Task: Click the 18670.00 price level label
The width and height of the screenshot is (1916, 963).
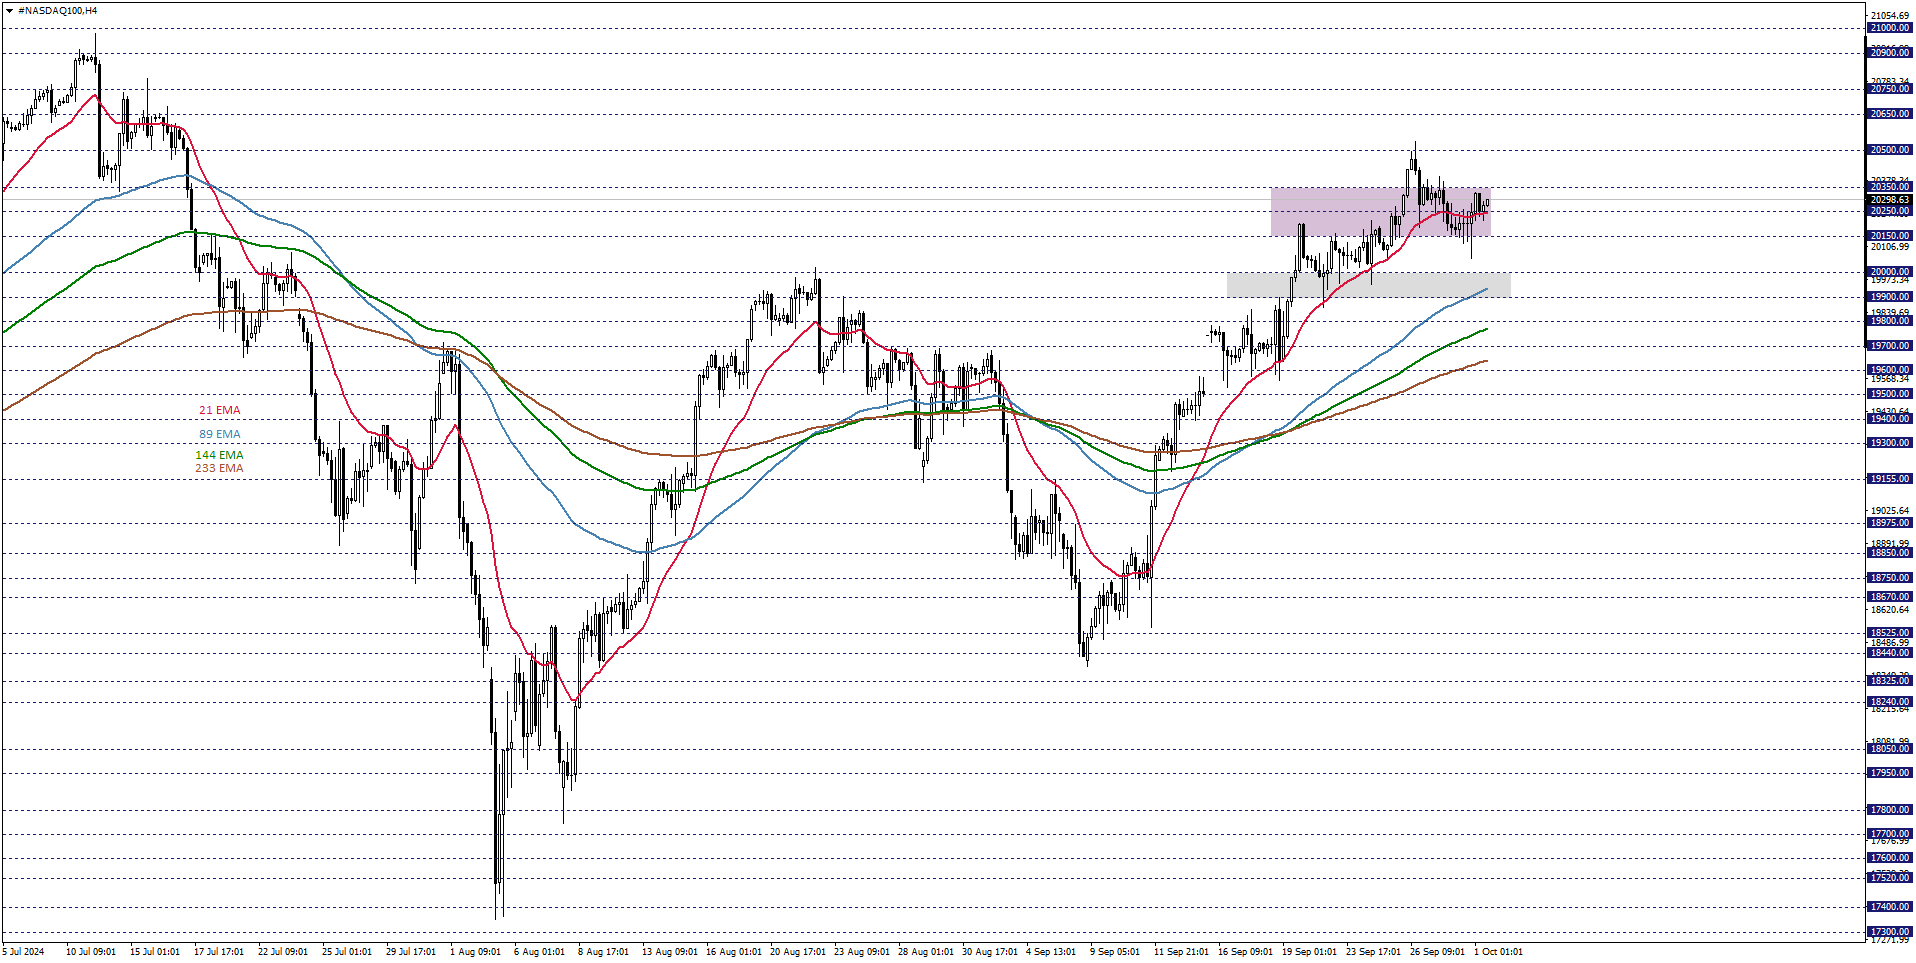Action: pos(1890,597)
